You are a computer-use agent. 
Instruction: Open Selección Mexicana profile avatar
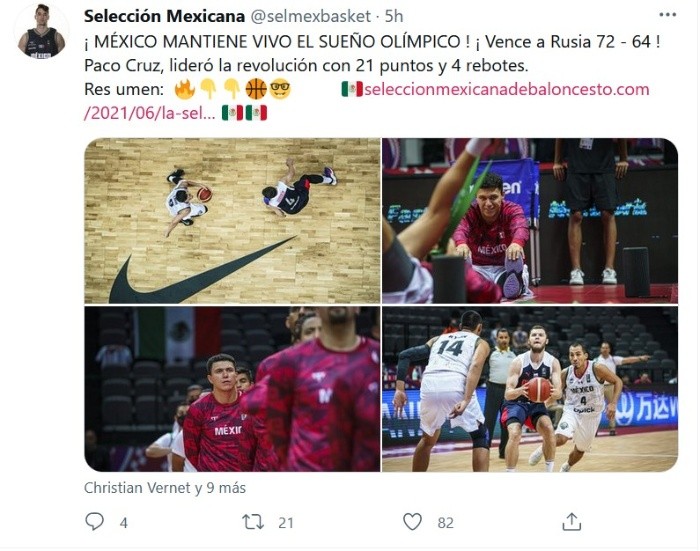point(42,31)
